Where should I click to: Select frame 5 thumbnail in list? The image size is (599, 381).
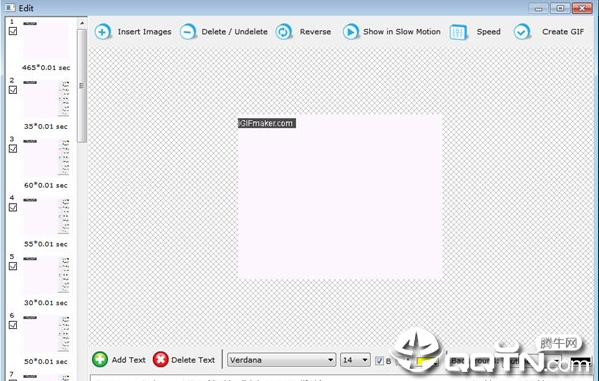[46, 275]
